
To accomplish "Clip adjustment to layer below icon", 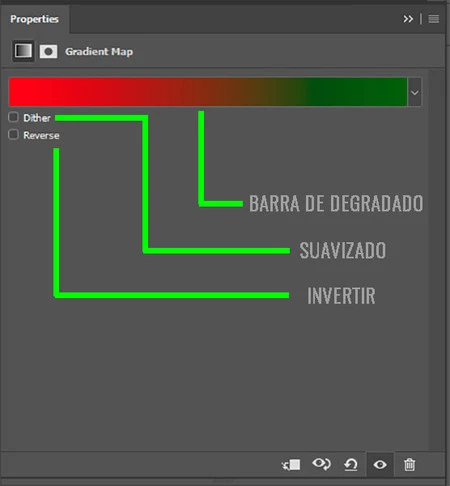I will (291, 465).
